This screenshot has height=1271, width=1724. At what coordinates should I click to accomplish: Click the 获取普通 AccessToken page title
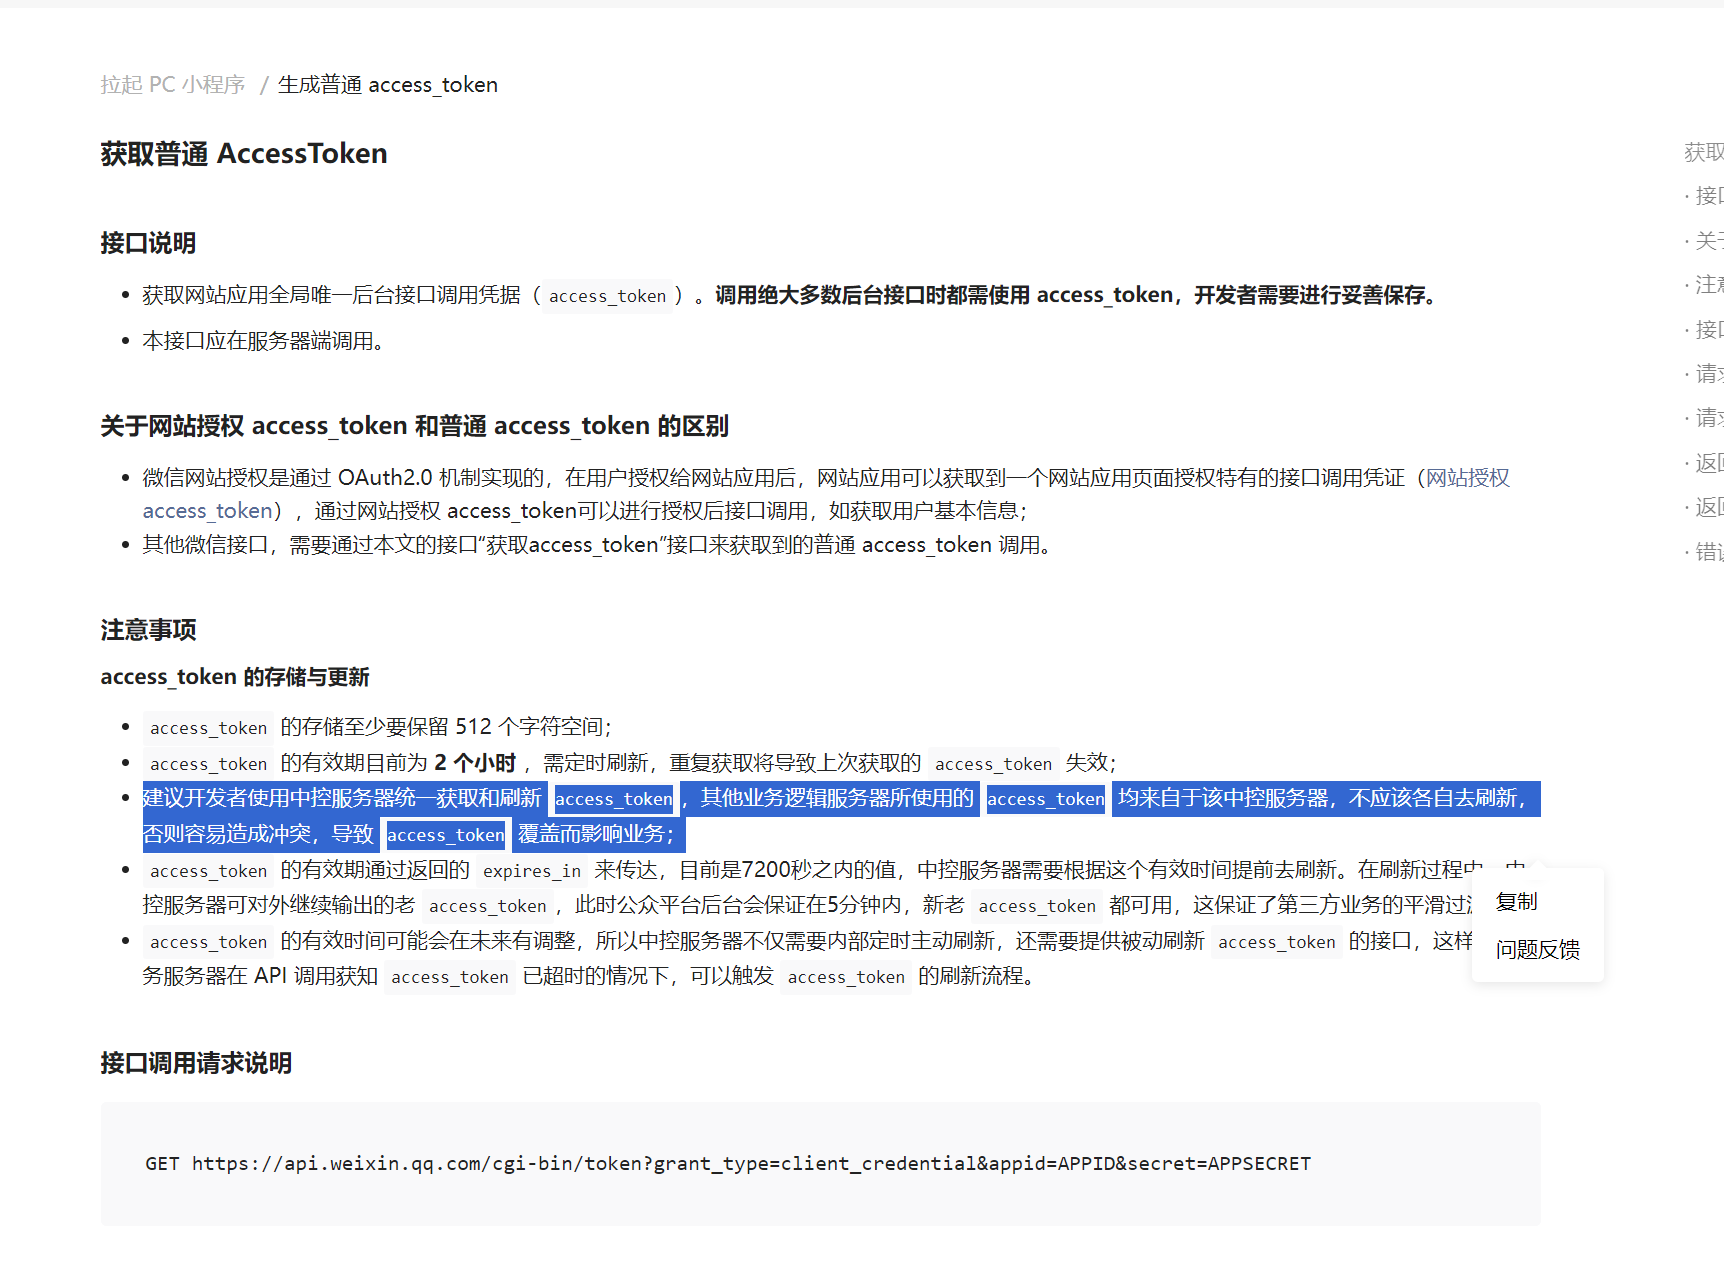pos(244,154)
